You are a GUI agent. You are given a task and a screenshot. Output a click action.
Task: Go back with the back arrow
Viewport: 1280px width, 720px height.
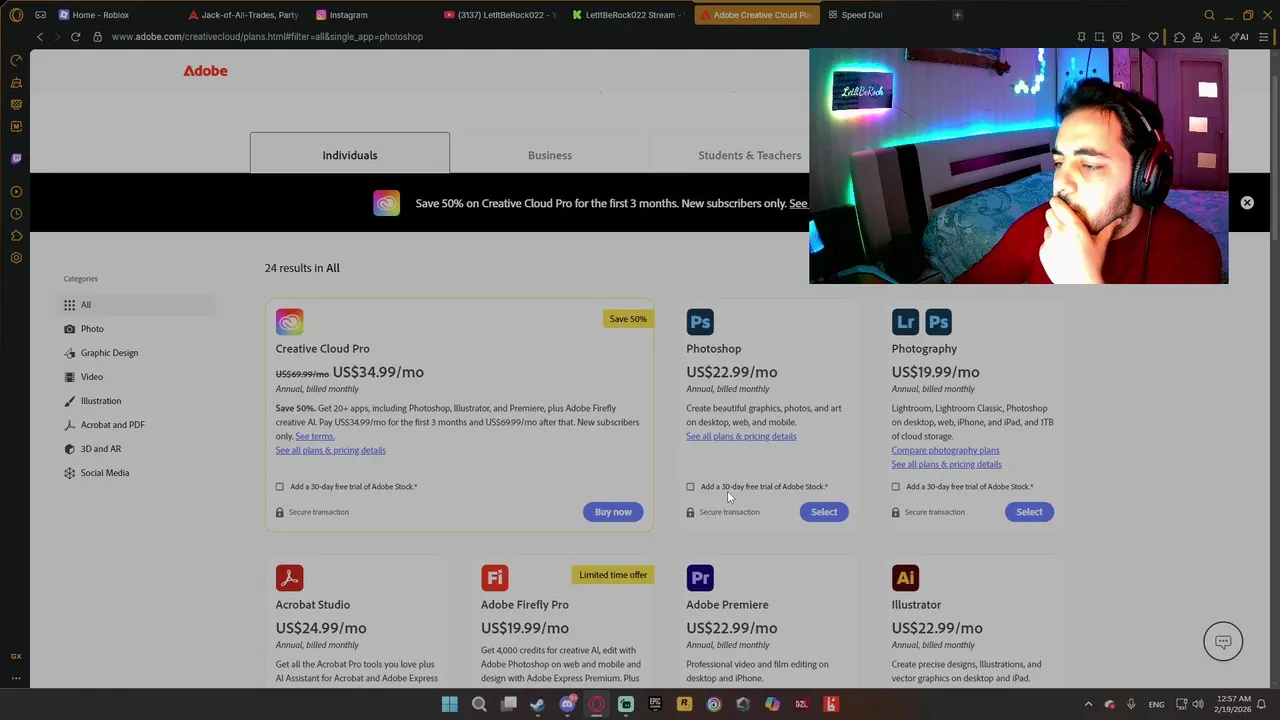point(40,37)
